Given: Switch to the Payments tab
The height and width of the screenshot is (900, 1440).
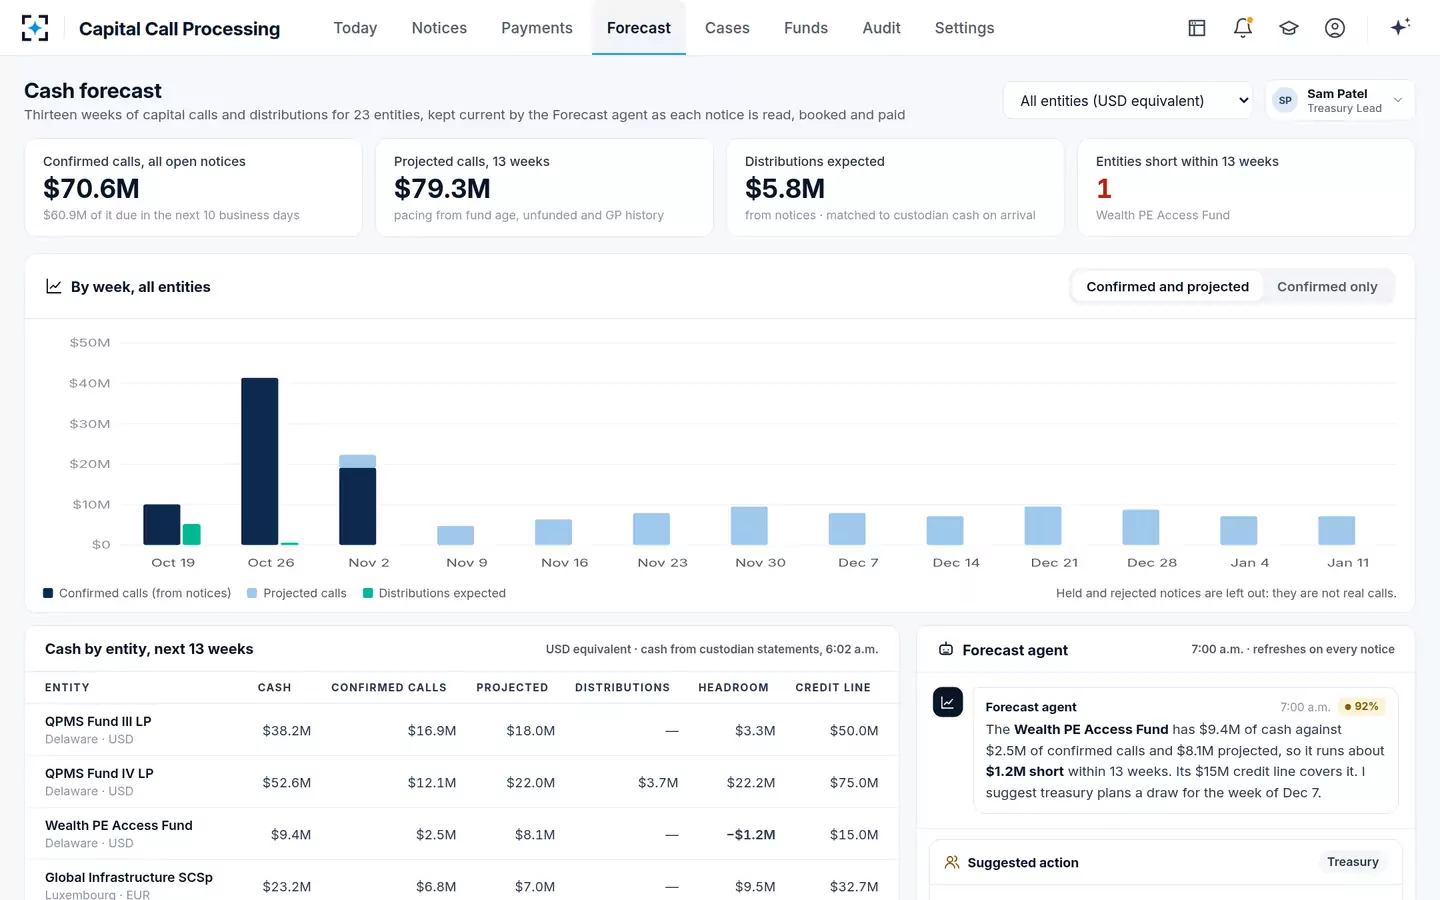Looking at the screenshot, I should pyautogui.click(x=537, y=28).
